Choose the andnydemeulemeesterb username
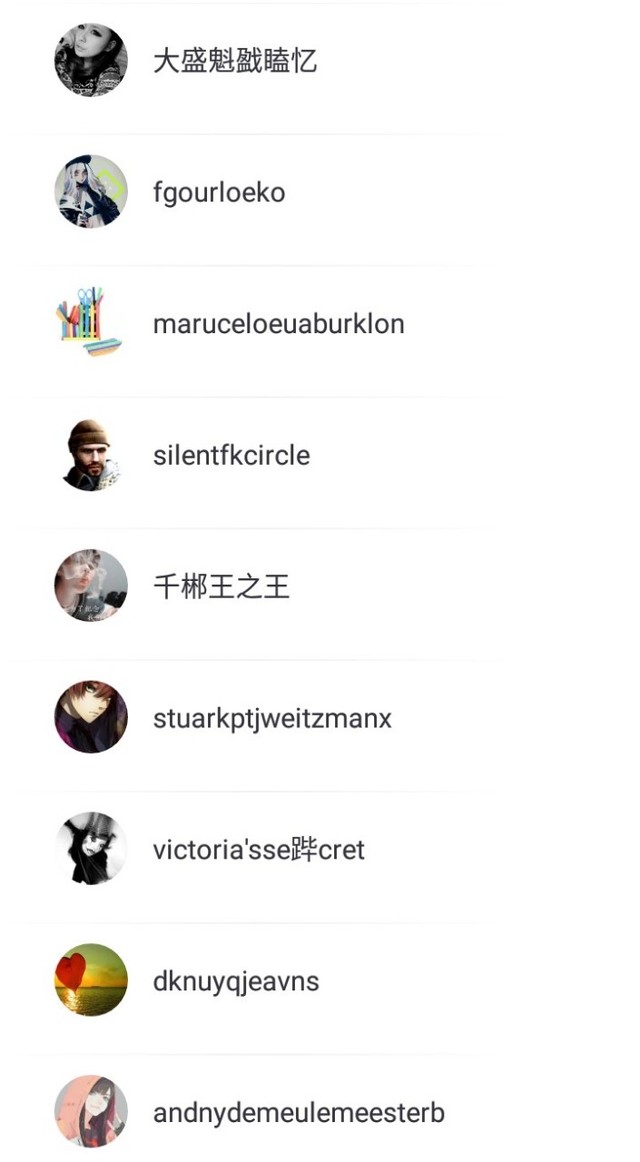 click(299, 1112)
